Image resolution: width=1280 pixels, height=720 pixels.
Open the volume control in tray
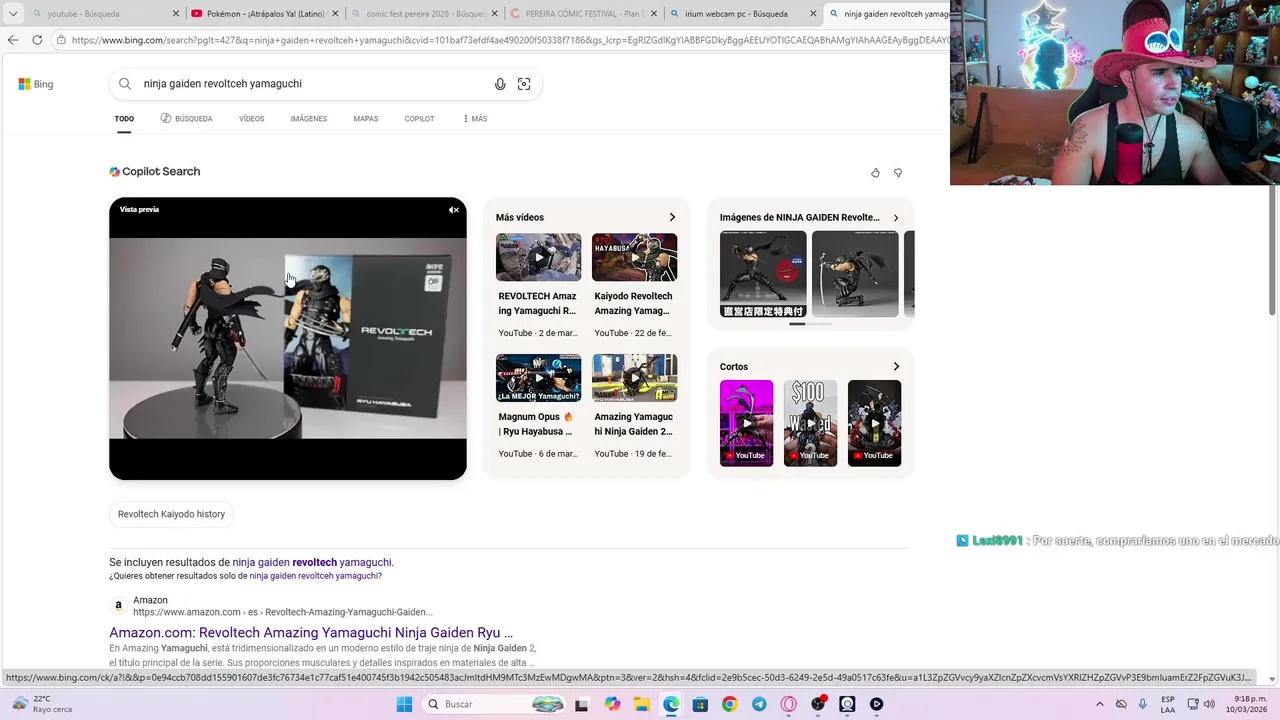click(x=1210, y=704)
